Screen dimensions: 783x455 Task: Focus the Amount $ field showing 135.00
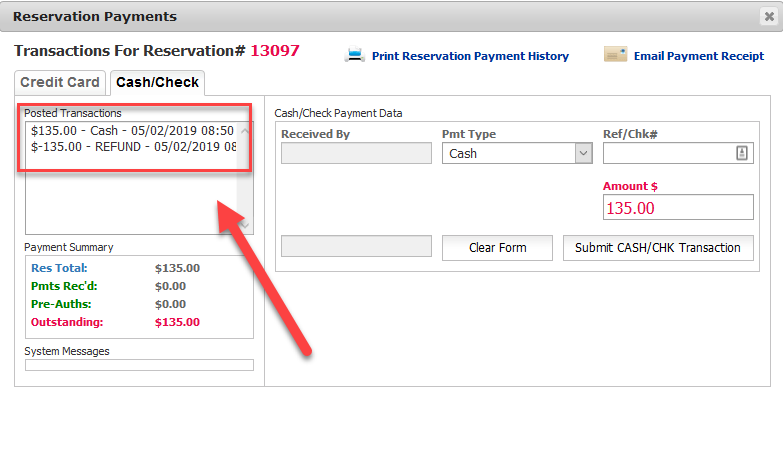pos(677,207)
